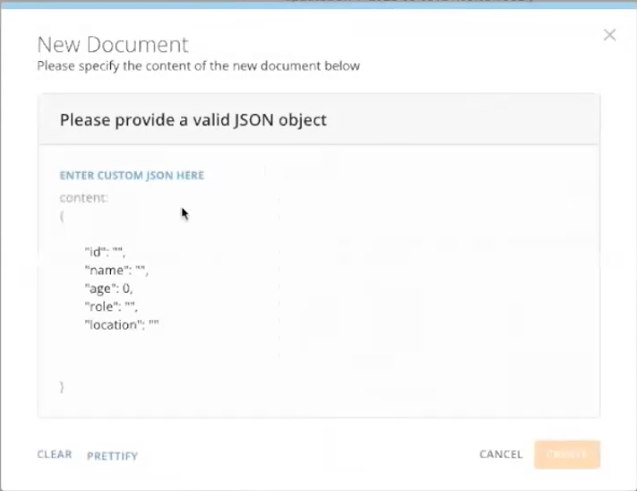The height and width of the screenshot is (491, 637).
Task: Click the blank line above the "id" entry
Action: [x=150, y=233]
